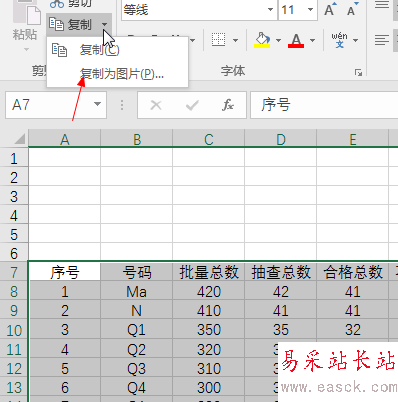Open the Copy button dropdown arrow

pos(104,25)
